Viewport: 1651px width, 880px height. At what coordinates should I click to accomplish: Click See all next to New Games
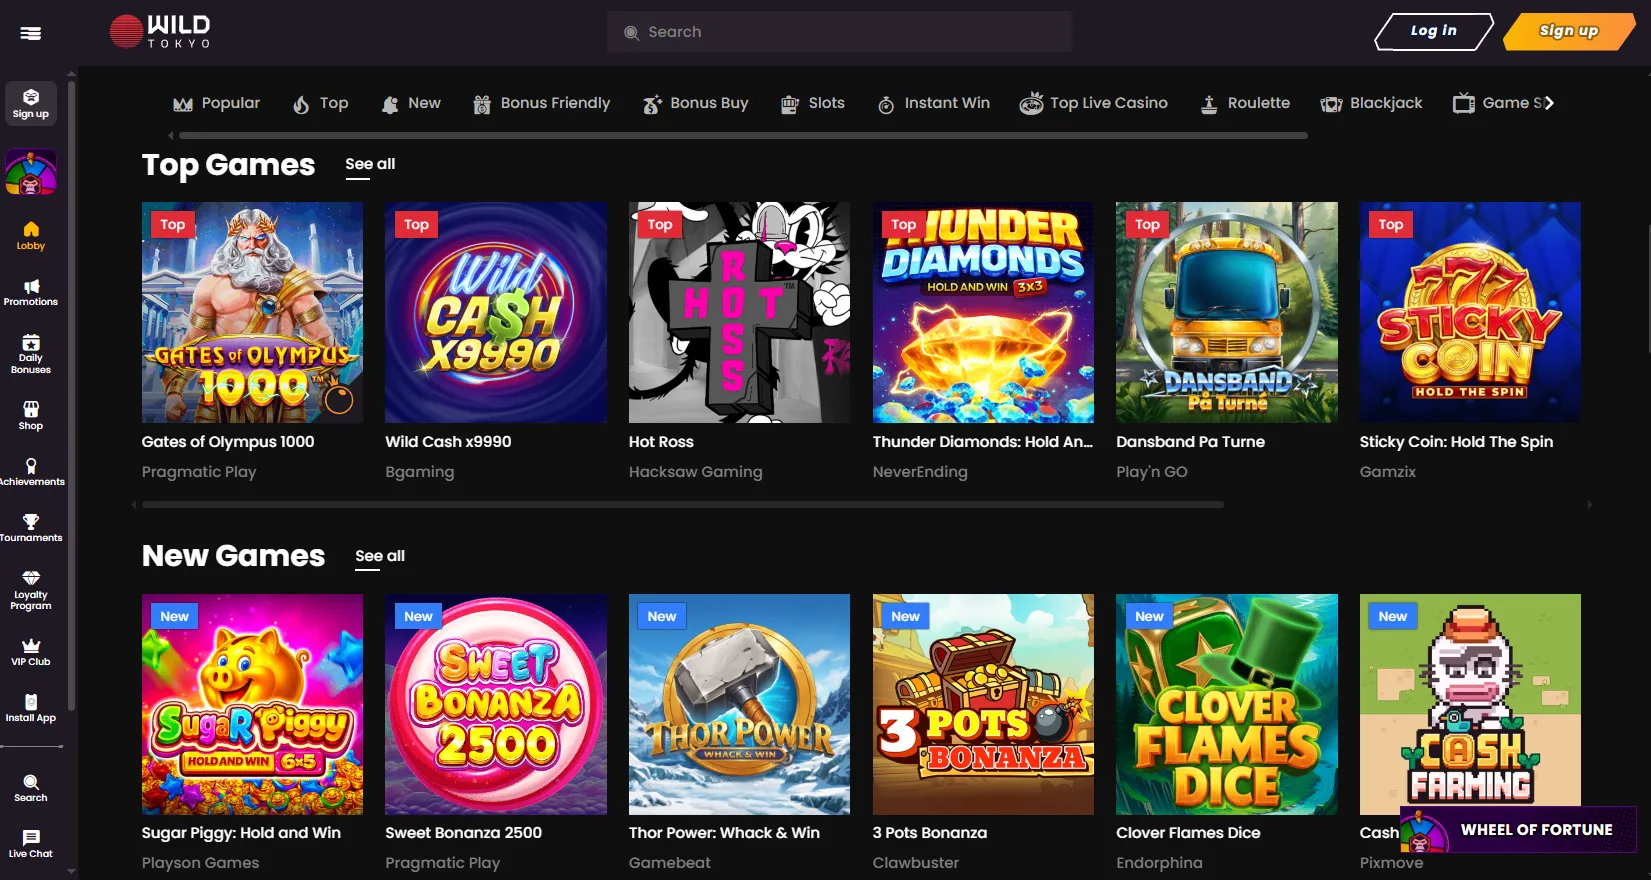pos(380,557)
